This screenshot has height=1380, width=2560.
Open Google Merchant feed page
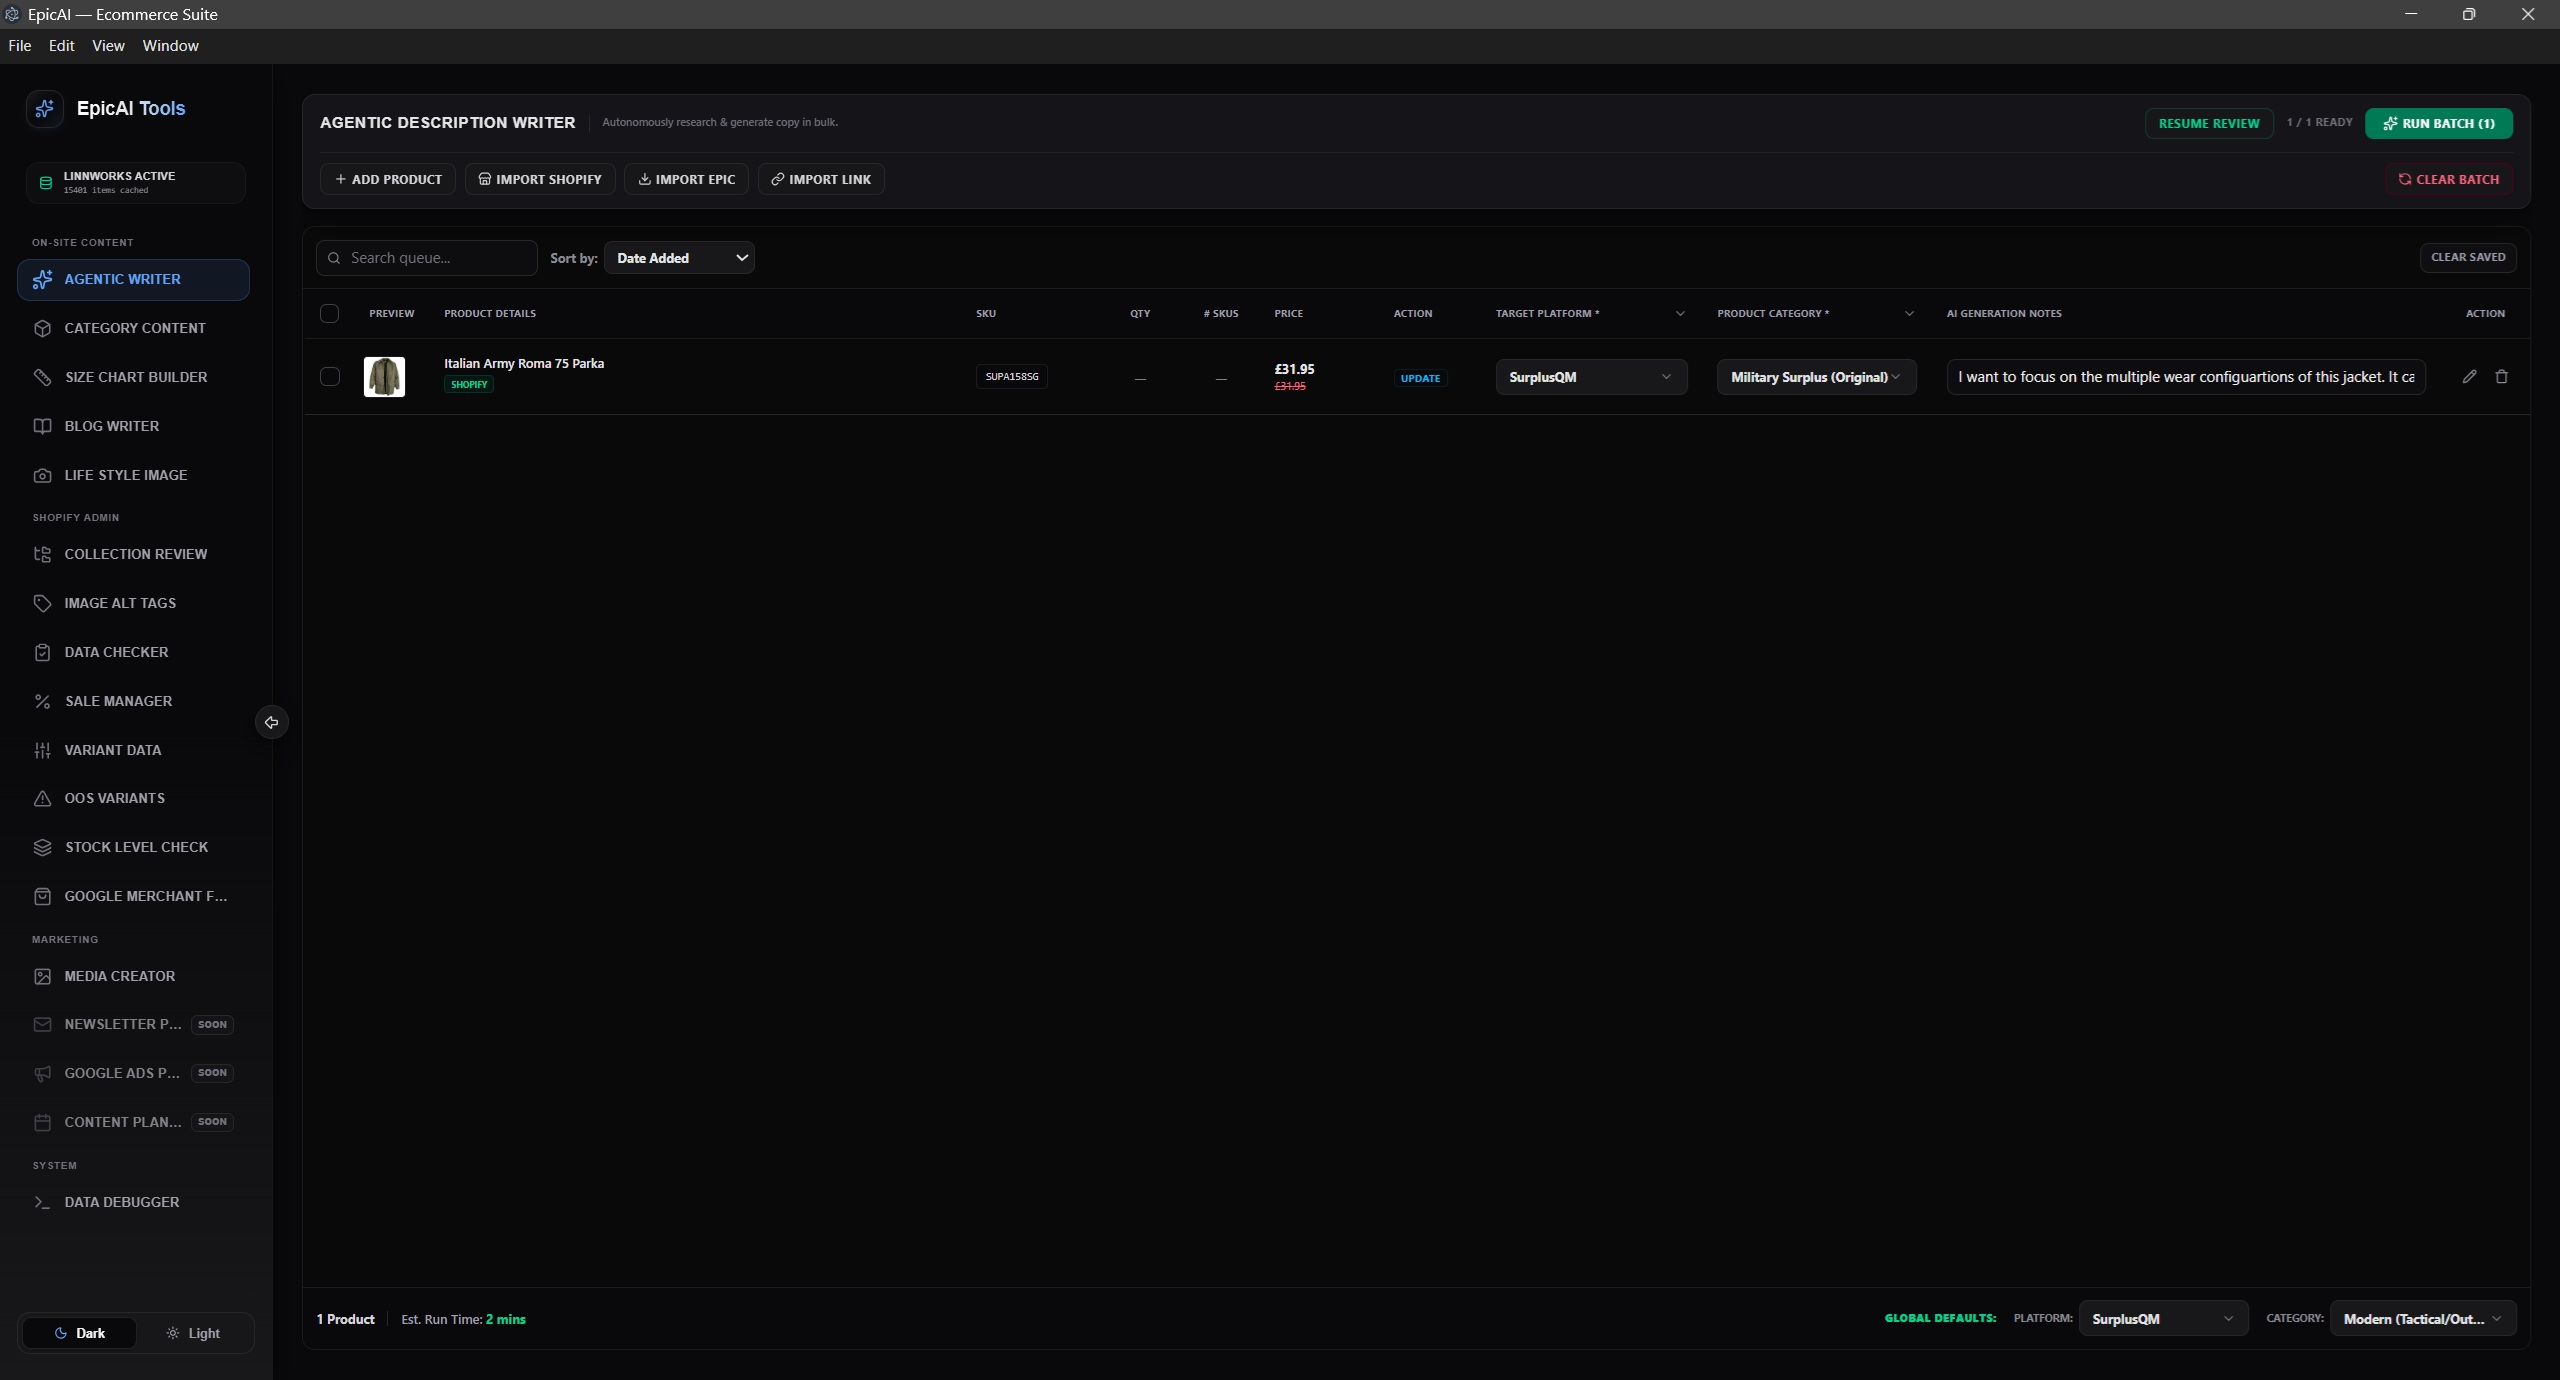[133, 896]
